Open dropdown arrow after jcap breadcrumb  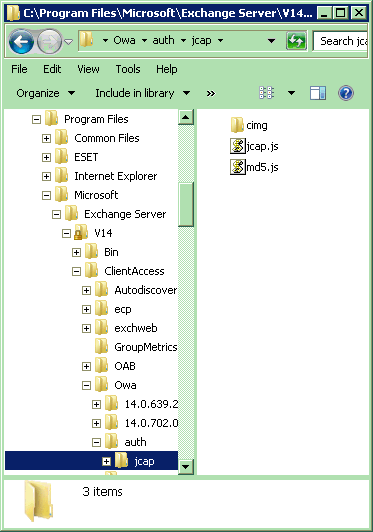[220, 41]
